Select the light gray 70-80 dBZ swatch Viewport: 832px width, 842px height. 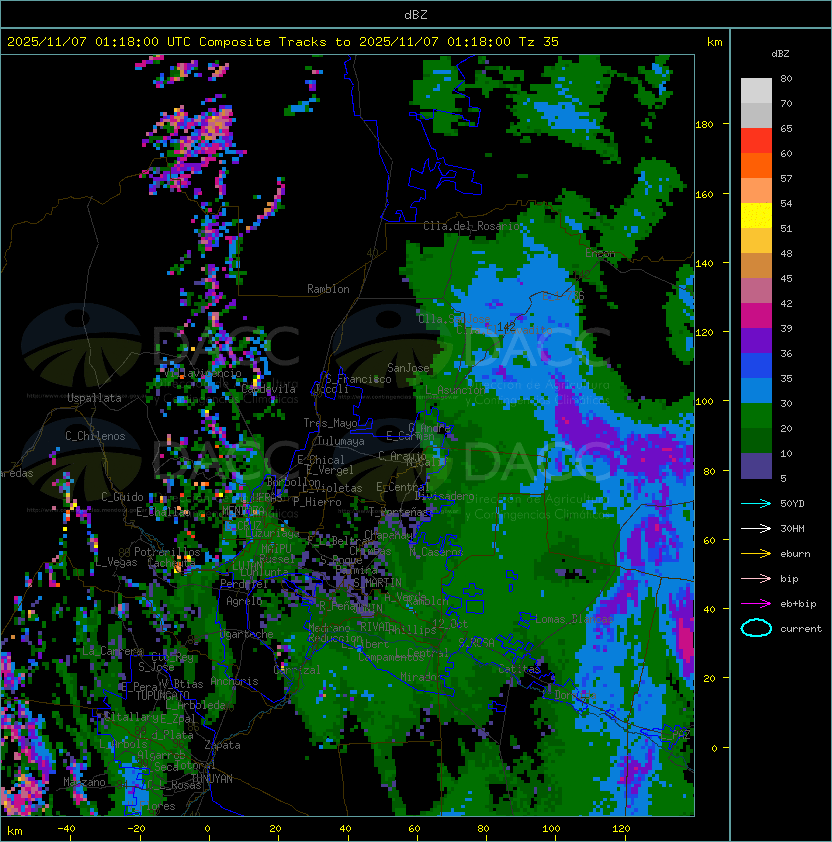(756, 90)
